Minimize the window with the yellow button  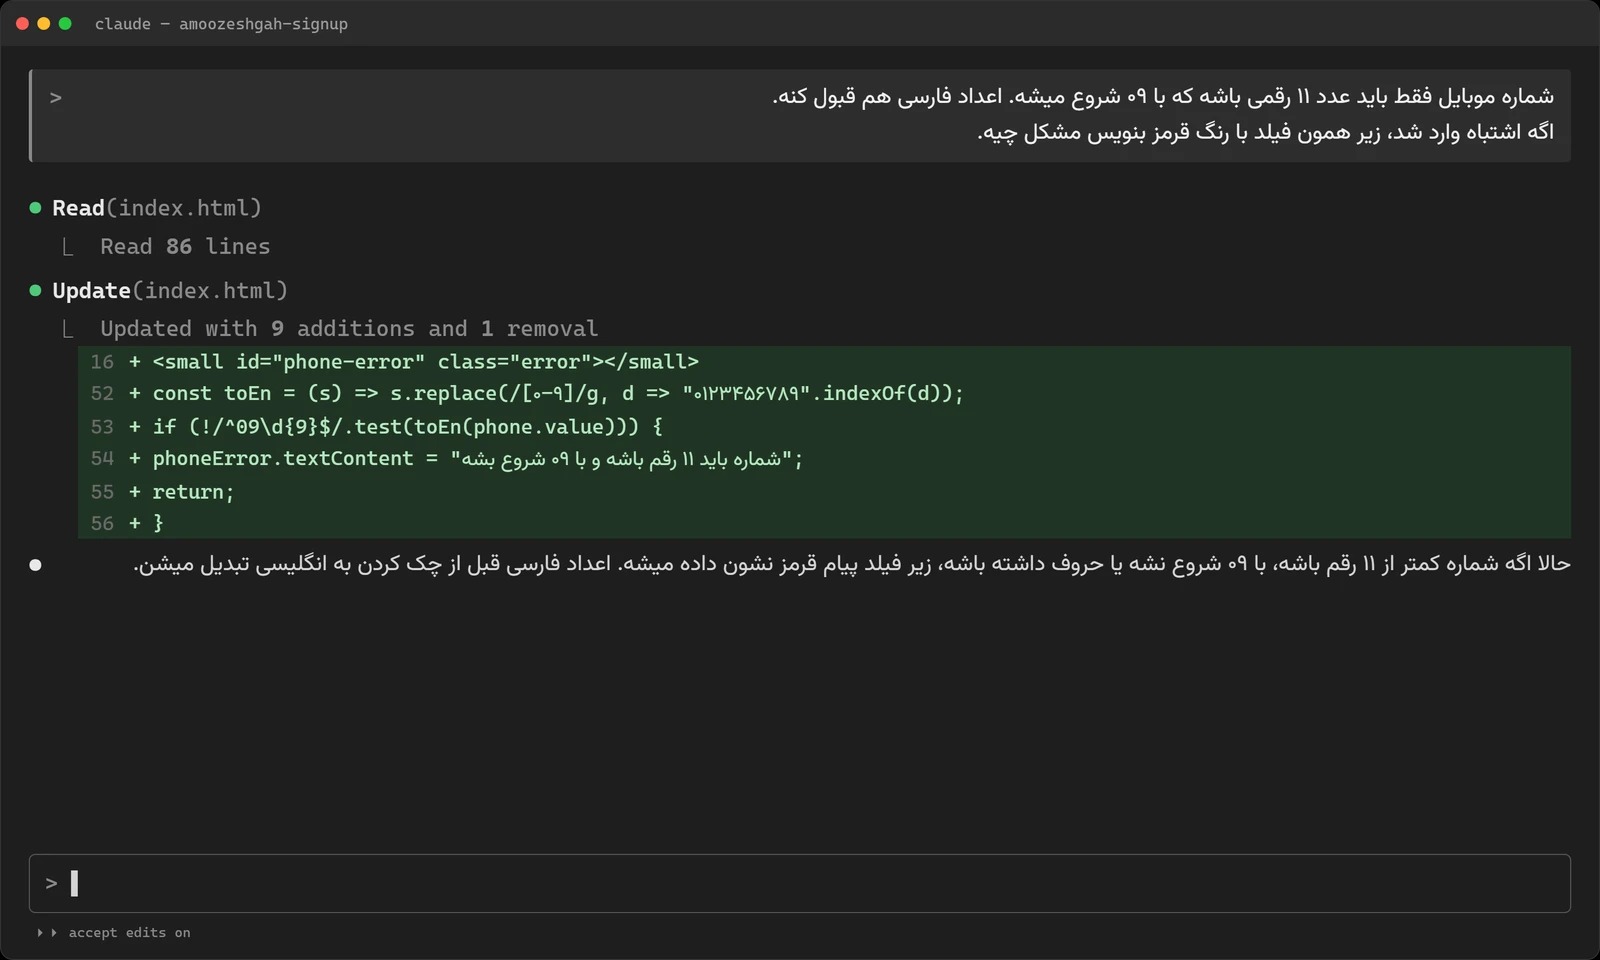click(43, 24)
